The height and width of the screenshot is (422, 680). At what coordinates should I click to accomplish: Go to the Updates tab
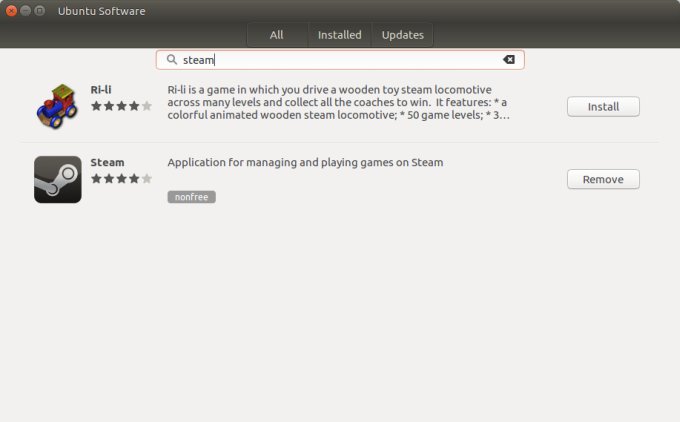pos(402,35)
